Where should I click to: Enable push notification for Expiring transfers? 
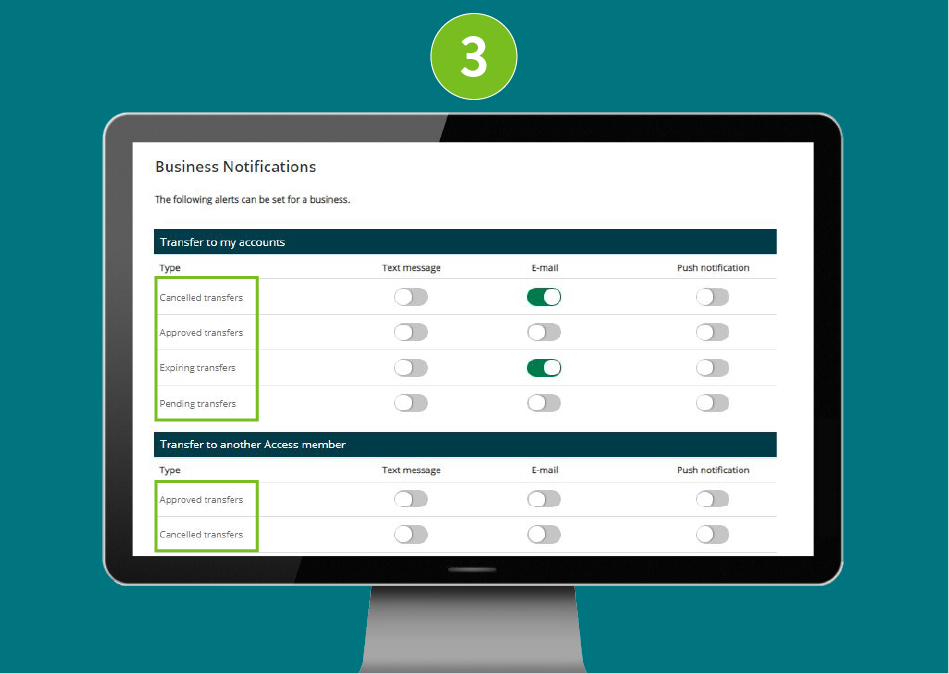point(712,368)
